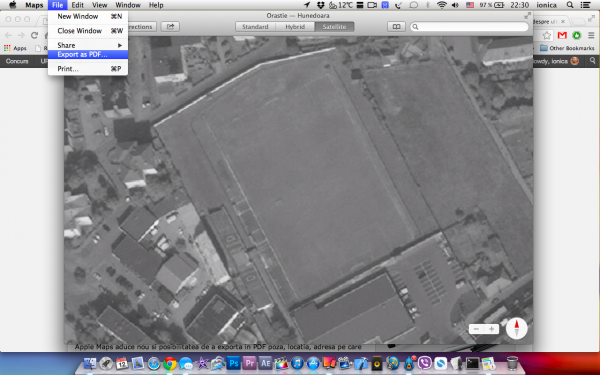
Task: Open Chrome's hamburger menu
Action: click(x=591, y=36)
